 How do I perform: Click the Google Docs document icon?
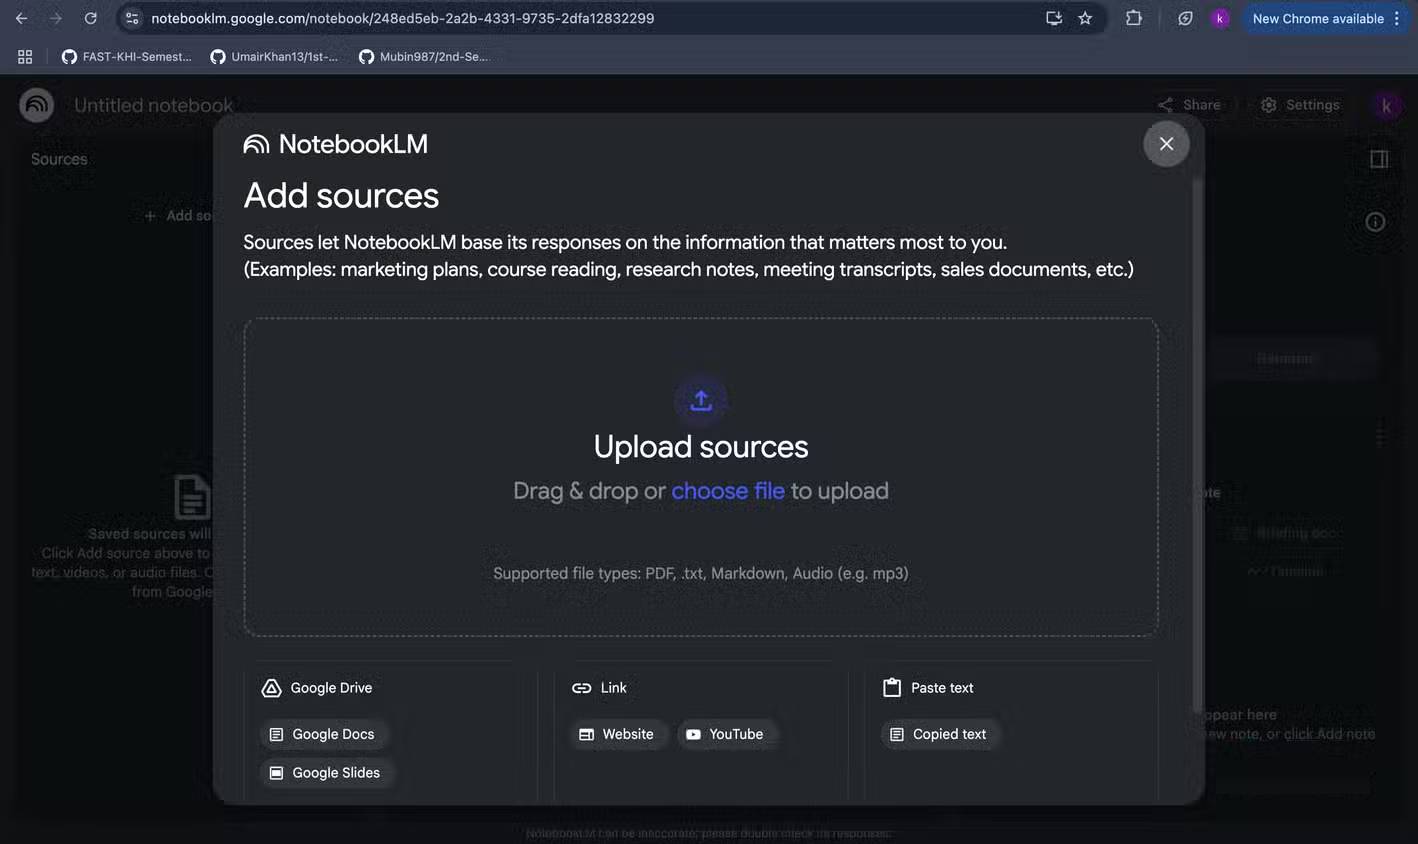coord(277,734)
